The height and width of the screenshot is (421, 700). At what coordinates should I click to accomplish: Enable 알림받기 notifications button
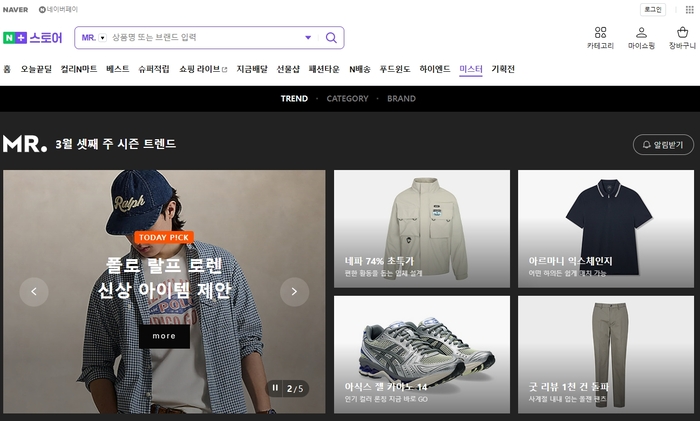pos(663,145)
